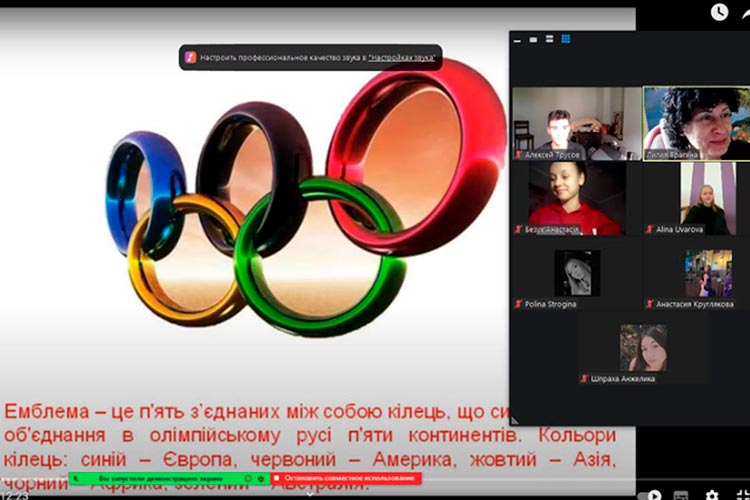This screenshot has width=750, height=500.
Task: Minimize the Zoom participants video panel
Action: 517,40
